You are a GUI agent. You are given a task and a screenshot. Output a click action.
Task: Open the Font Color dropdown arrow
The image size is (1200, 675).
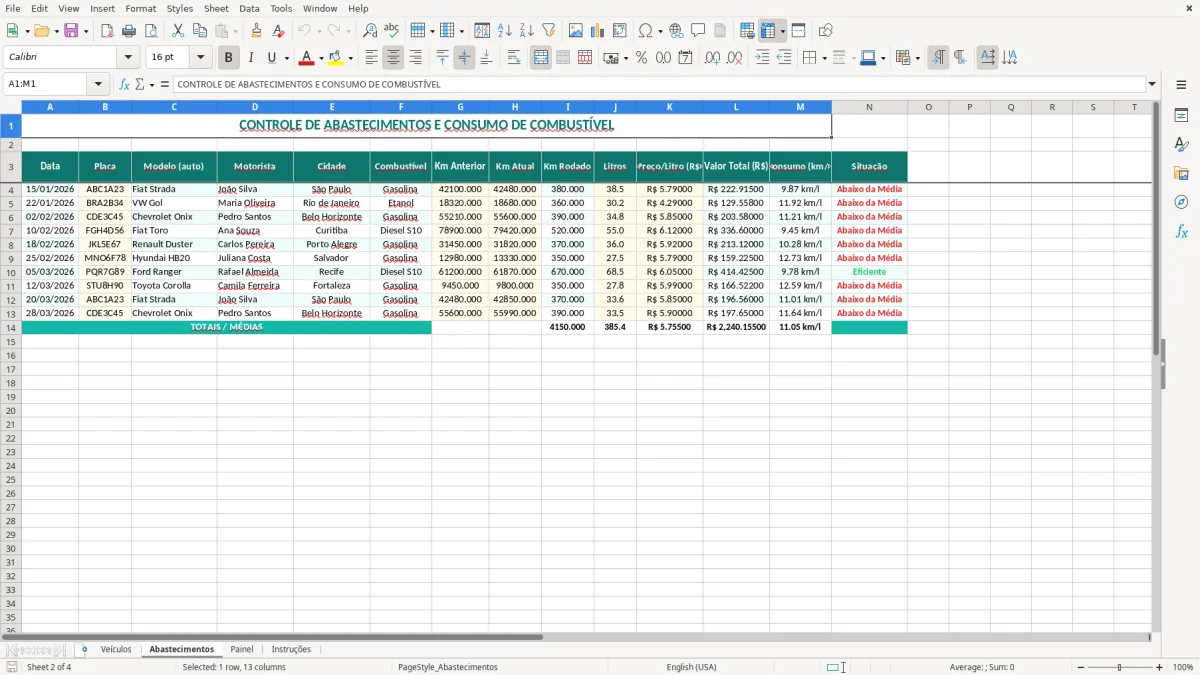coord(321,58)
